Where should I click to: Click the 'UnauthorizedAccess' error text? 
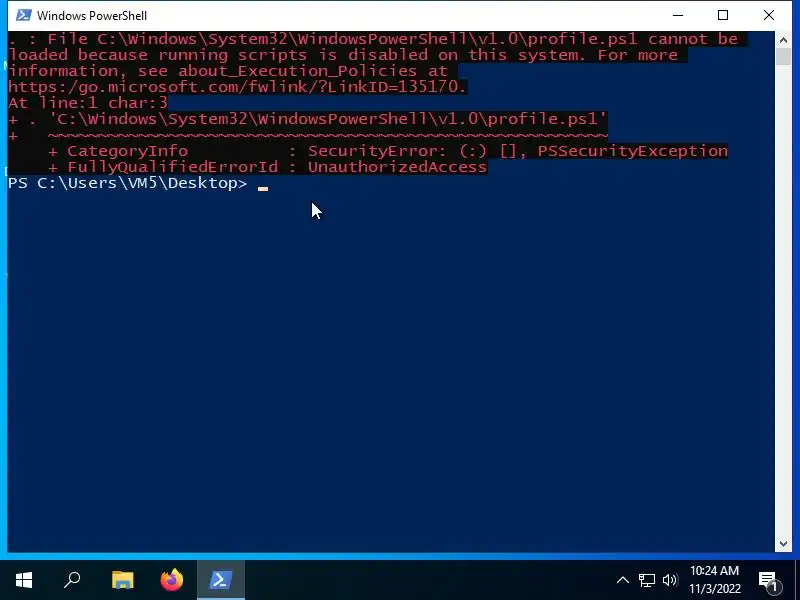(x=397, y=167)
